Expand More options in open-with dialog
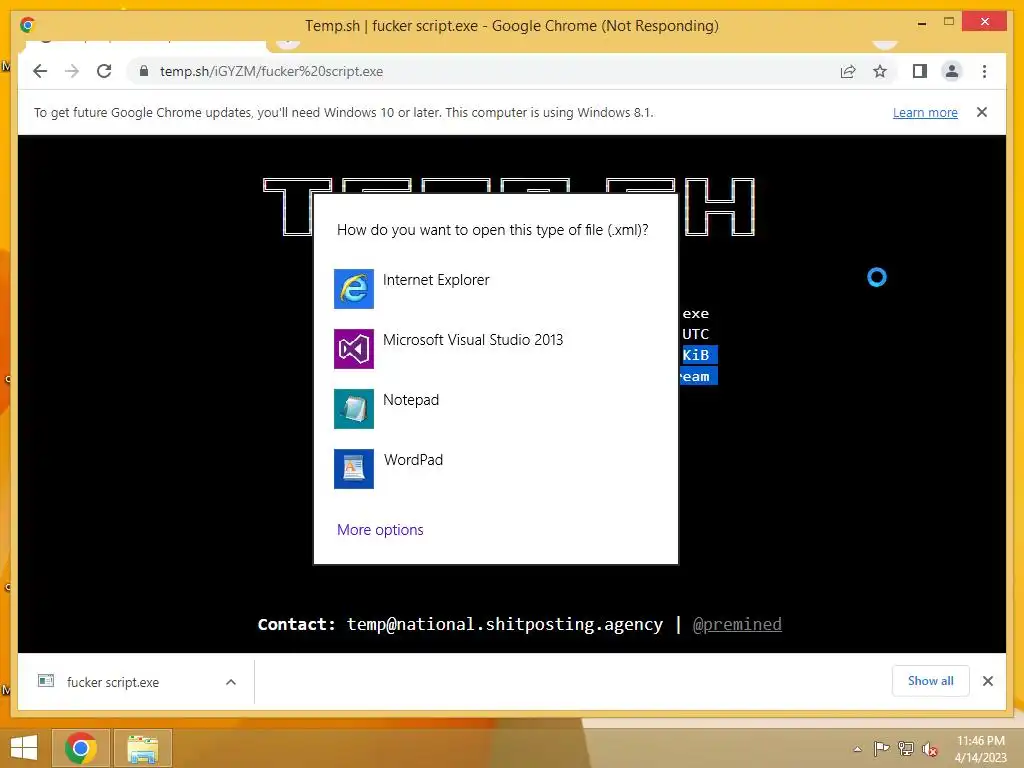Screen dimensions: 1024x768 click(x=380, y=530)
